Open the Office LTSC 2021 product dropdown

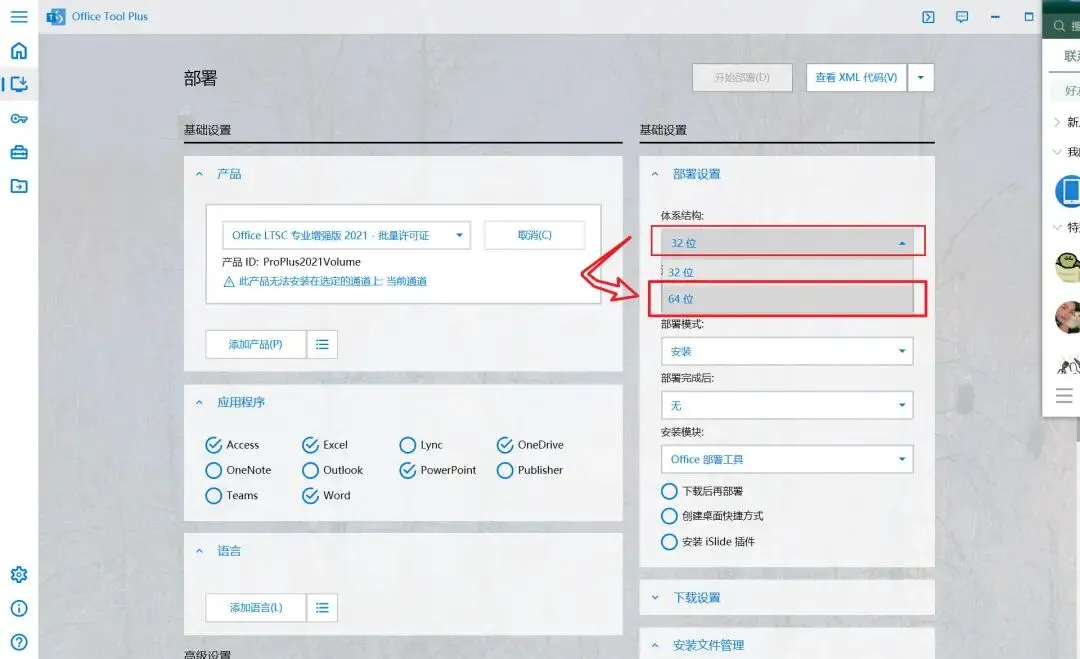pos(346,236)
